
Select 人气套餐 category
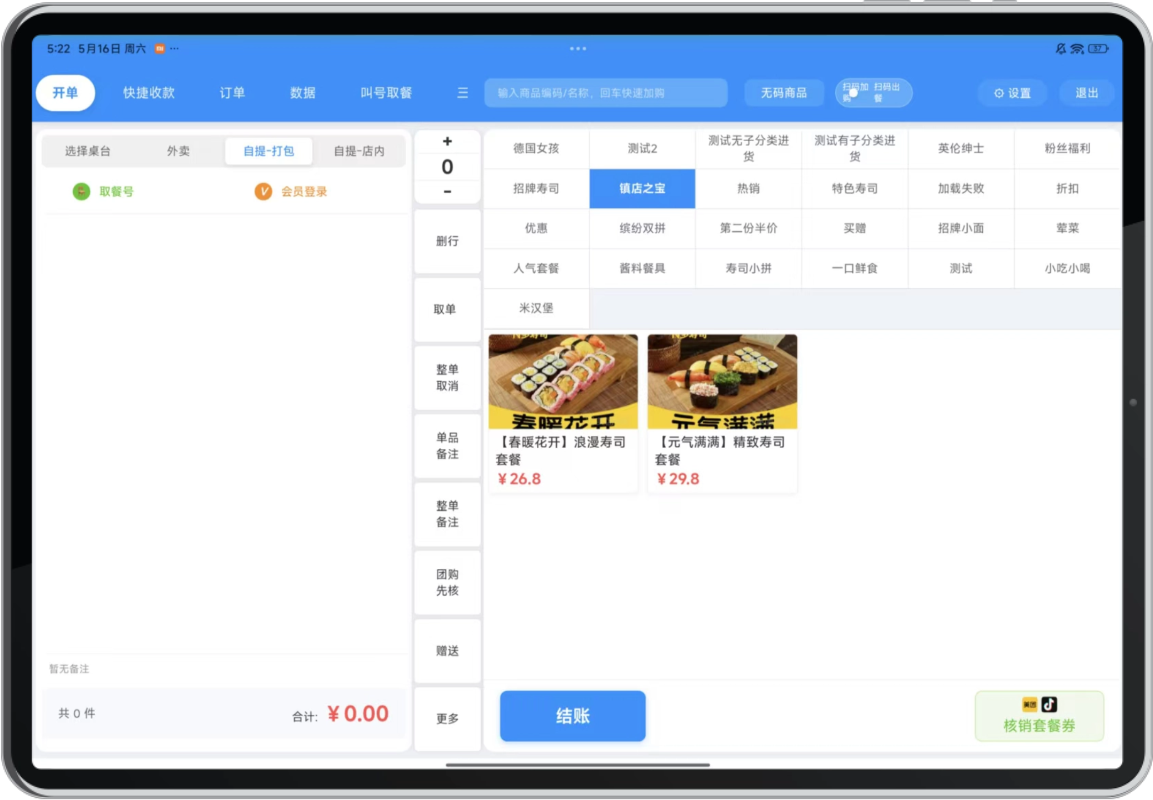pos(536,268)
